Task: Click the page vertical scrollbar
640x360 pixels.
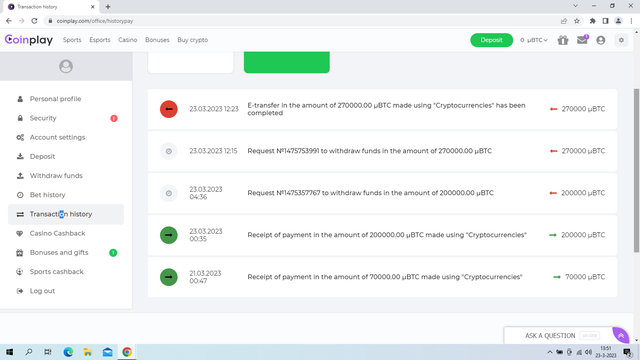Action: [x=636, y=171]
